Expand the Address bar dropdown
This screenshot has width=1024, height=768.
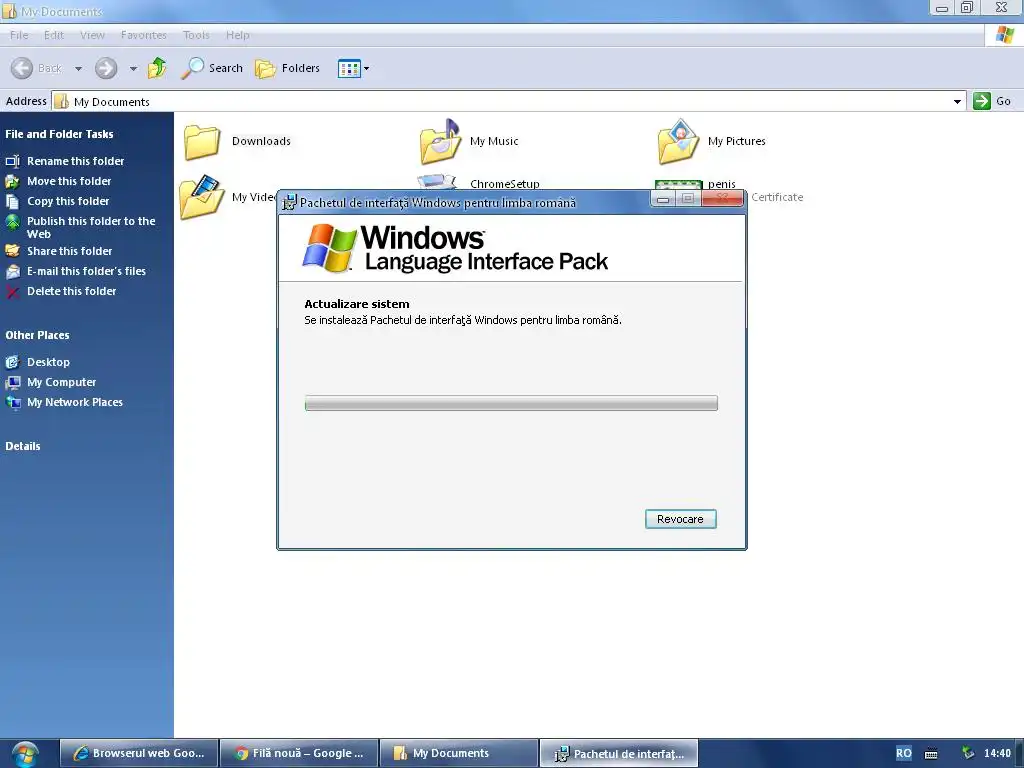coord(957,101)
